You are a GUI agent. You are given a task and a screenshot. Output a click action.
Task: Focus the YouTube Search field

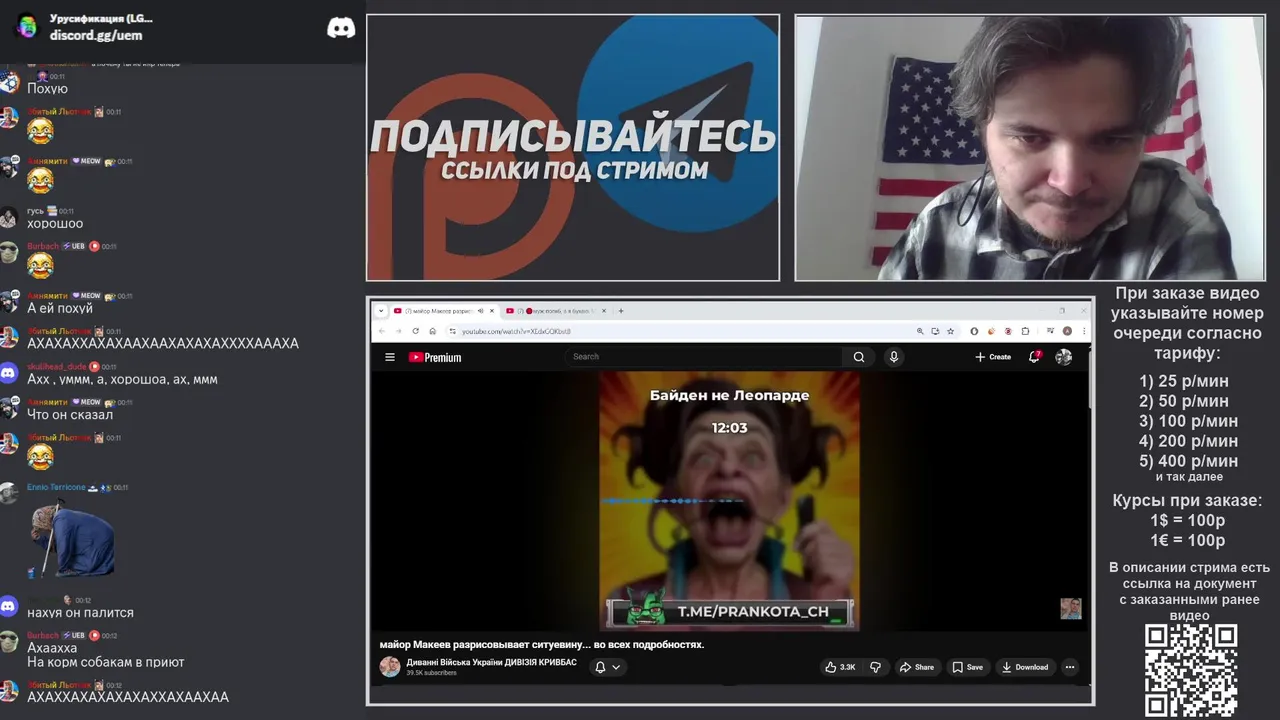pyautogui.click(x=705, y=357)
